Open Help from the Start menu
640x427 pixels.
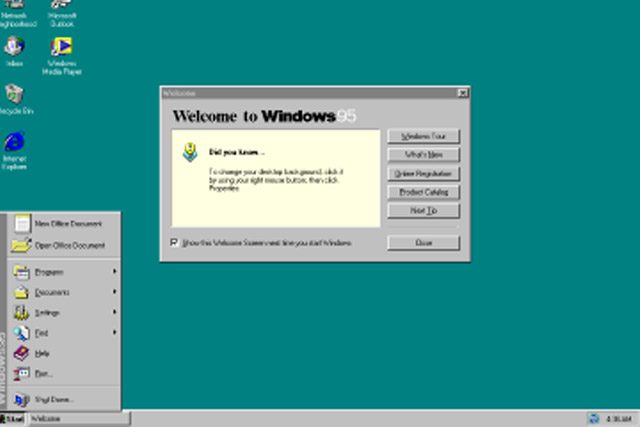point(64,353)
